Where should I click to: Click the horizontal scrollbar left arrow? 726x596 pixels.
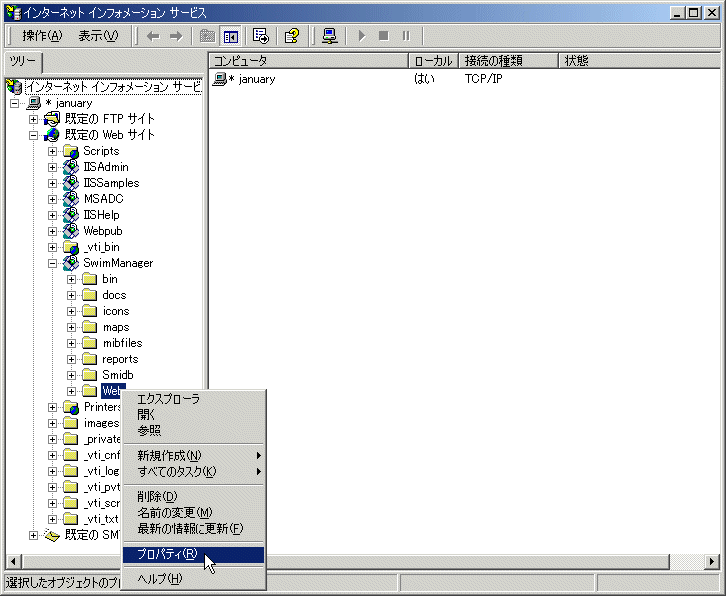pyautogui.click(x=13, y=562)
